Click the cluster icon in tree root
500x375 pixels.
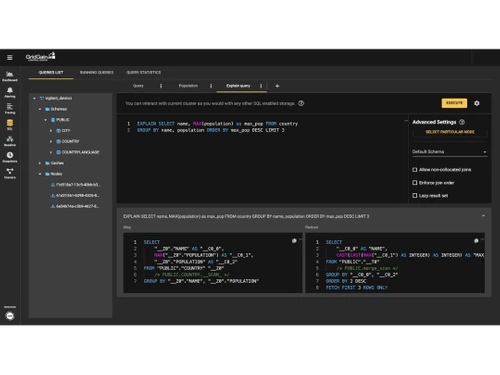coord(42,98)
